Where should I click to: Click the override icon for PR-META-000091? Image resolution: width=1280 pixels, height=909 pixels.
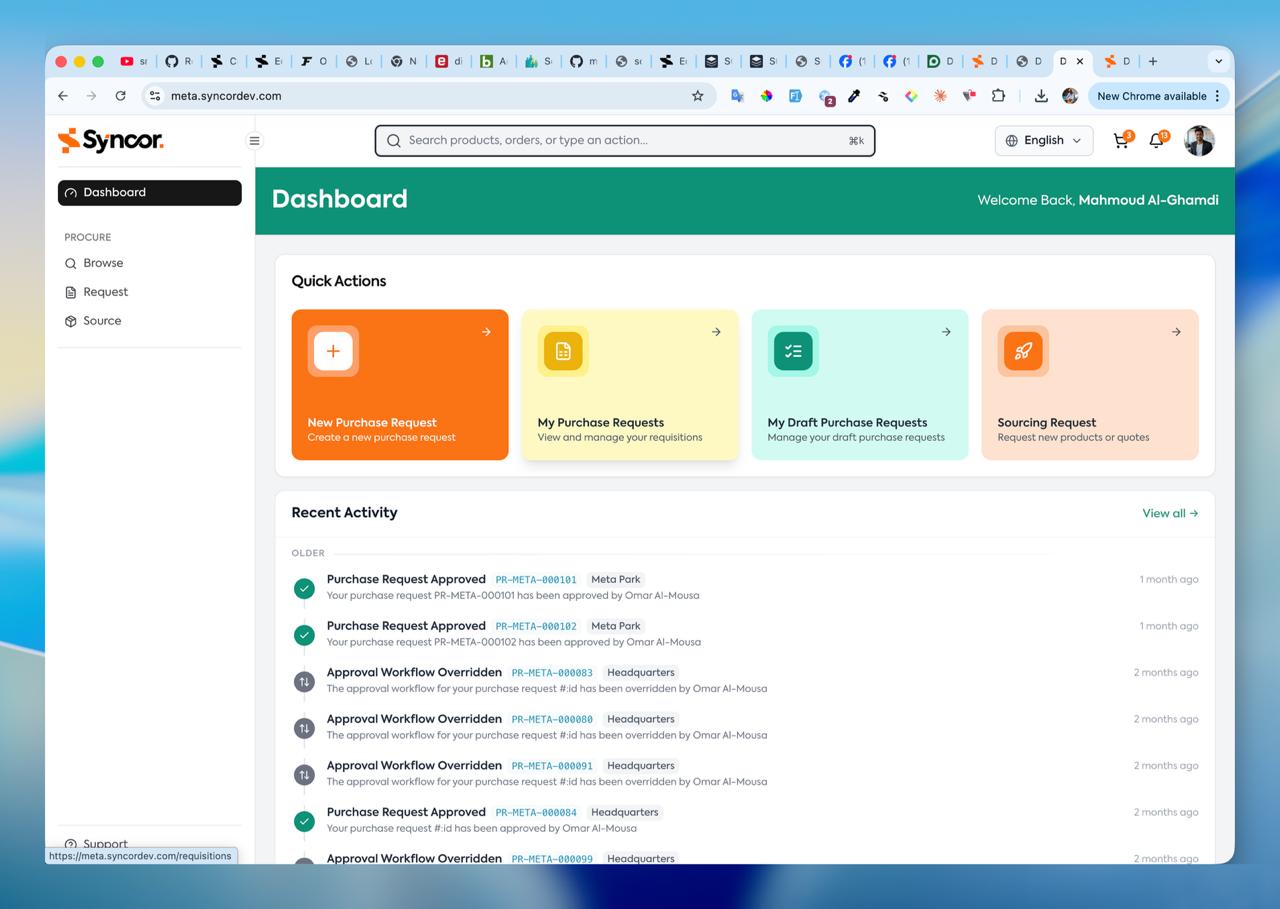304,775
